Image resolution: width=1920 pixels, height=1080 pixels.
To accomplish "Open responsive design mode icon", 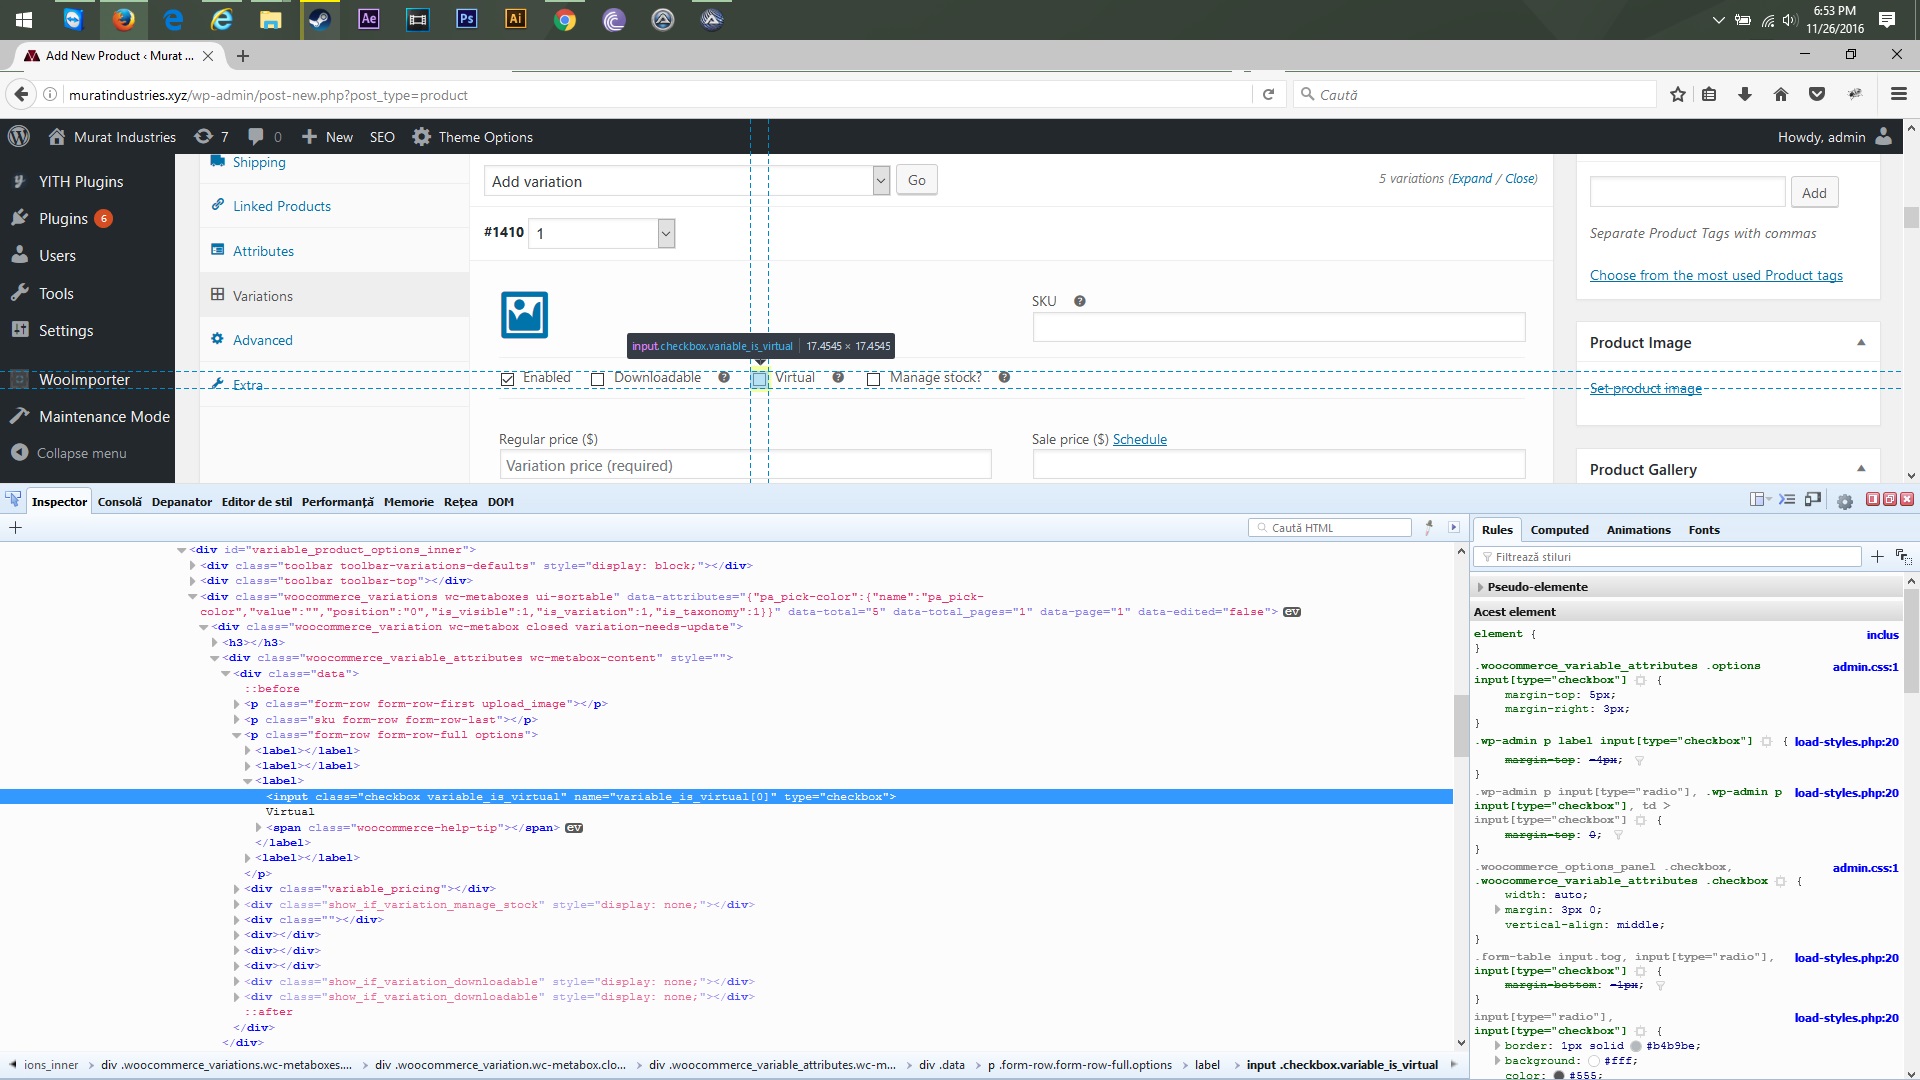I will point(1813,500).
